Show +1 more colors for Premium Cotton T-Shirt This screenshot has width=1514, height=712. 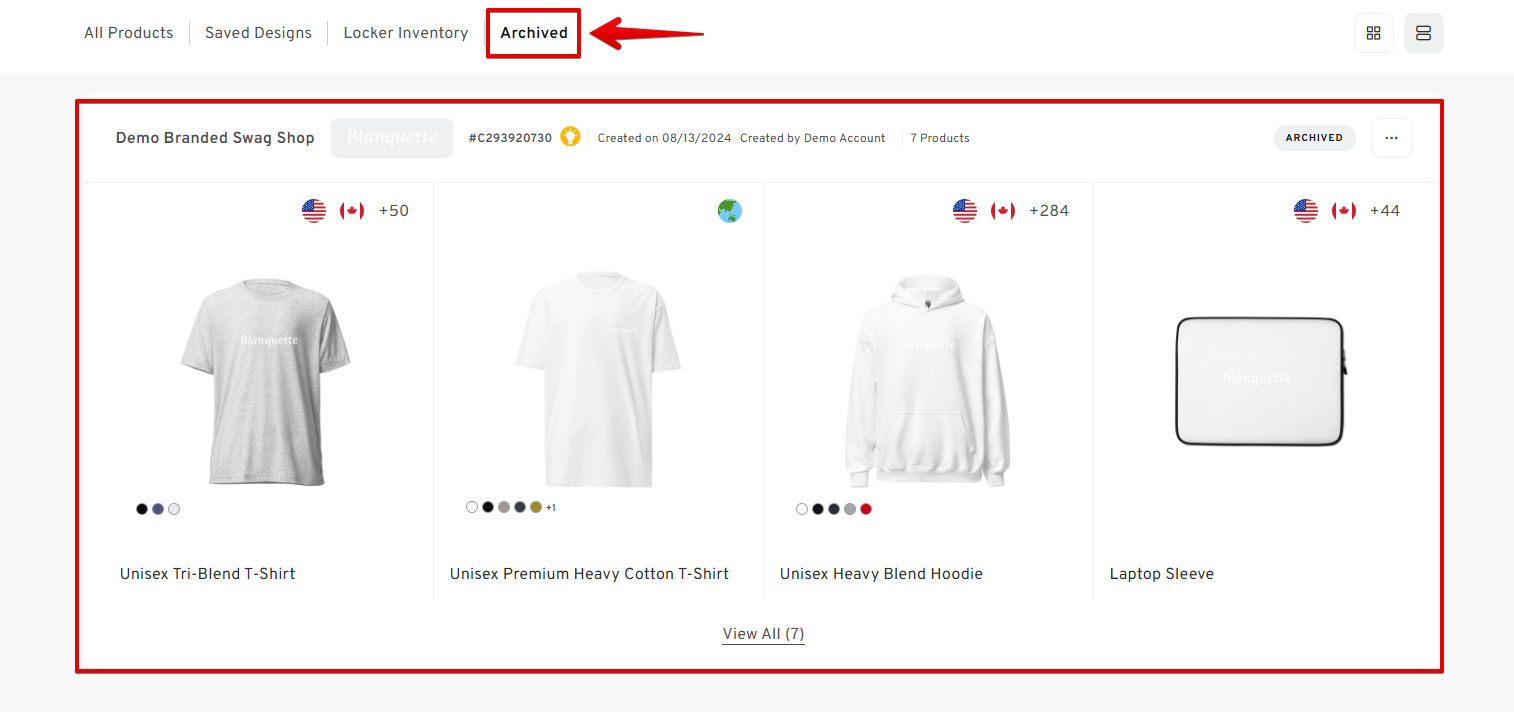tap(551, 508)
